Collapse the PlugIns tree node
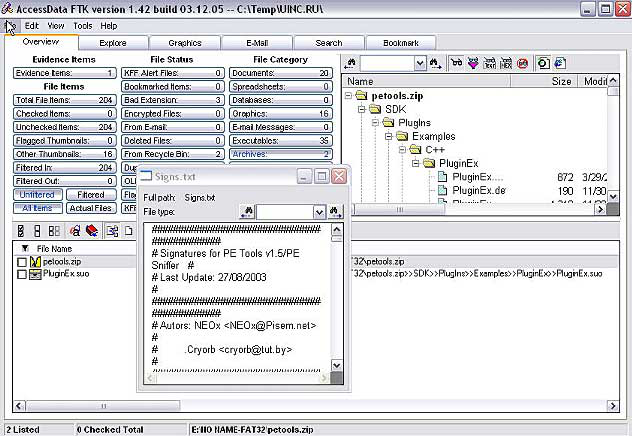The height and width of the screenshot is (436, 632). 375,122
